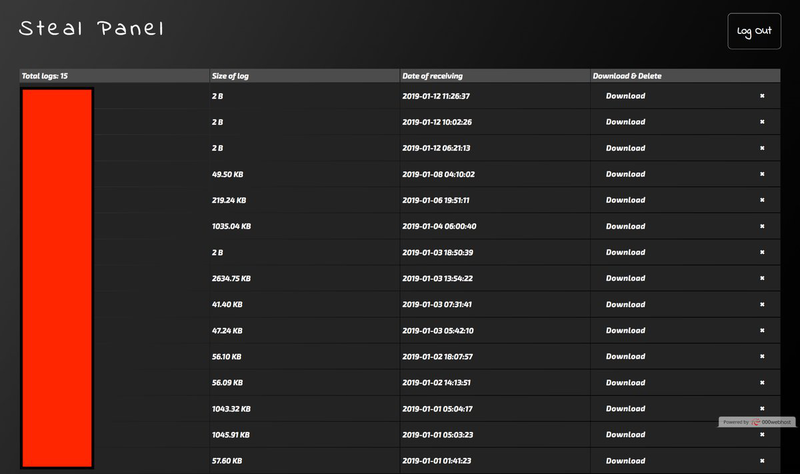The image size is (800, 474).
Task: Delete the log received 2019-01-12 10:02:26
Action: pos(762,122)
